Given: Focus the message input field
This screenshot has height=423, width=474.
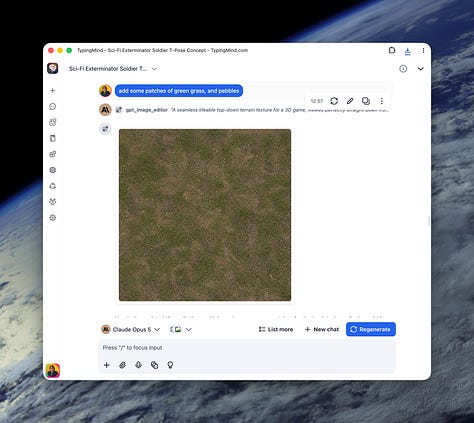Looking at the screenshot, I should click(x=247, y=348).
